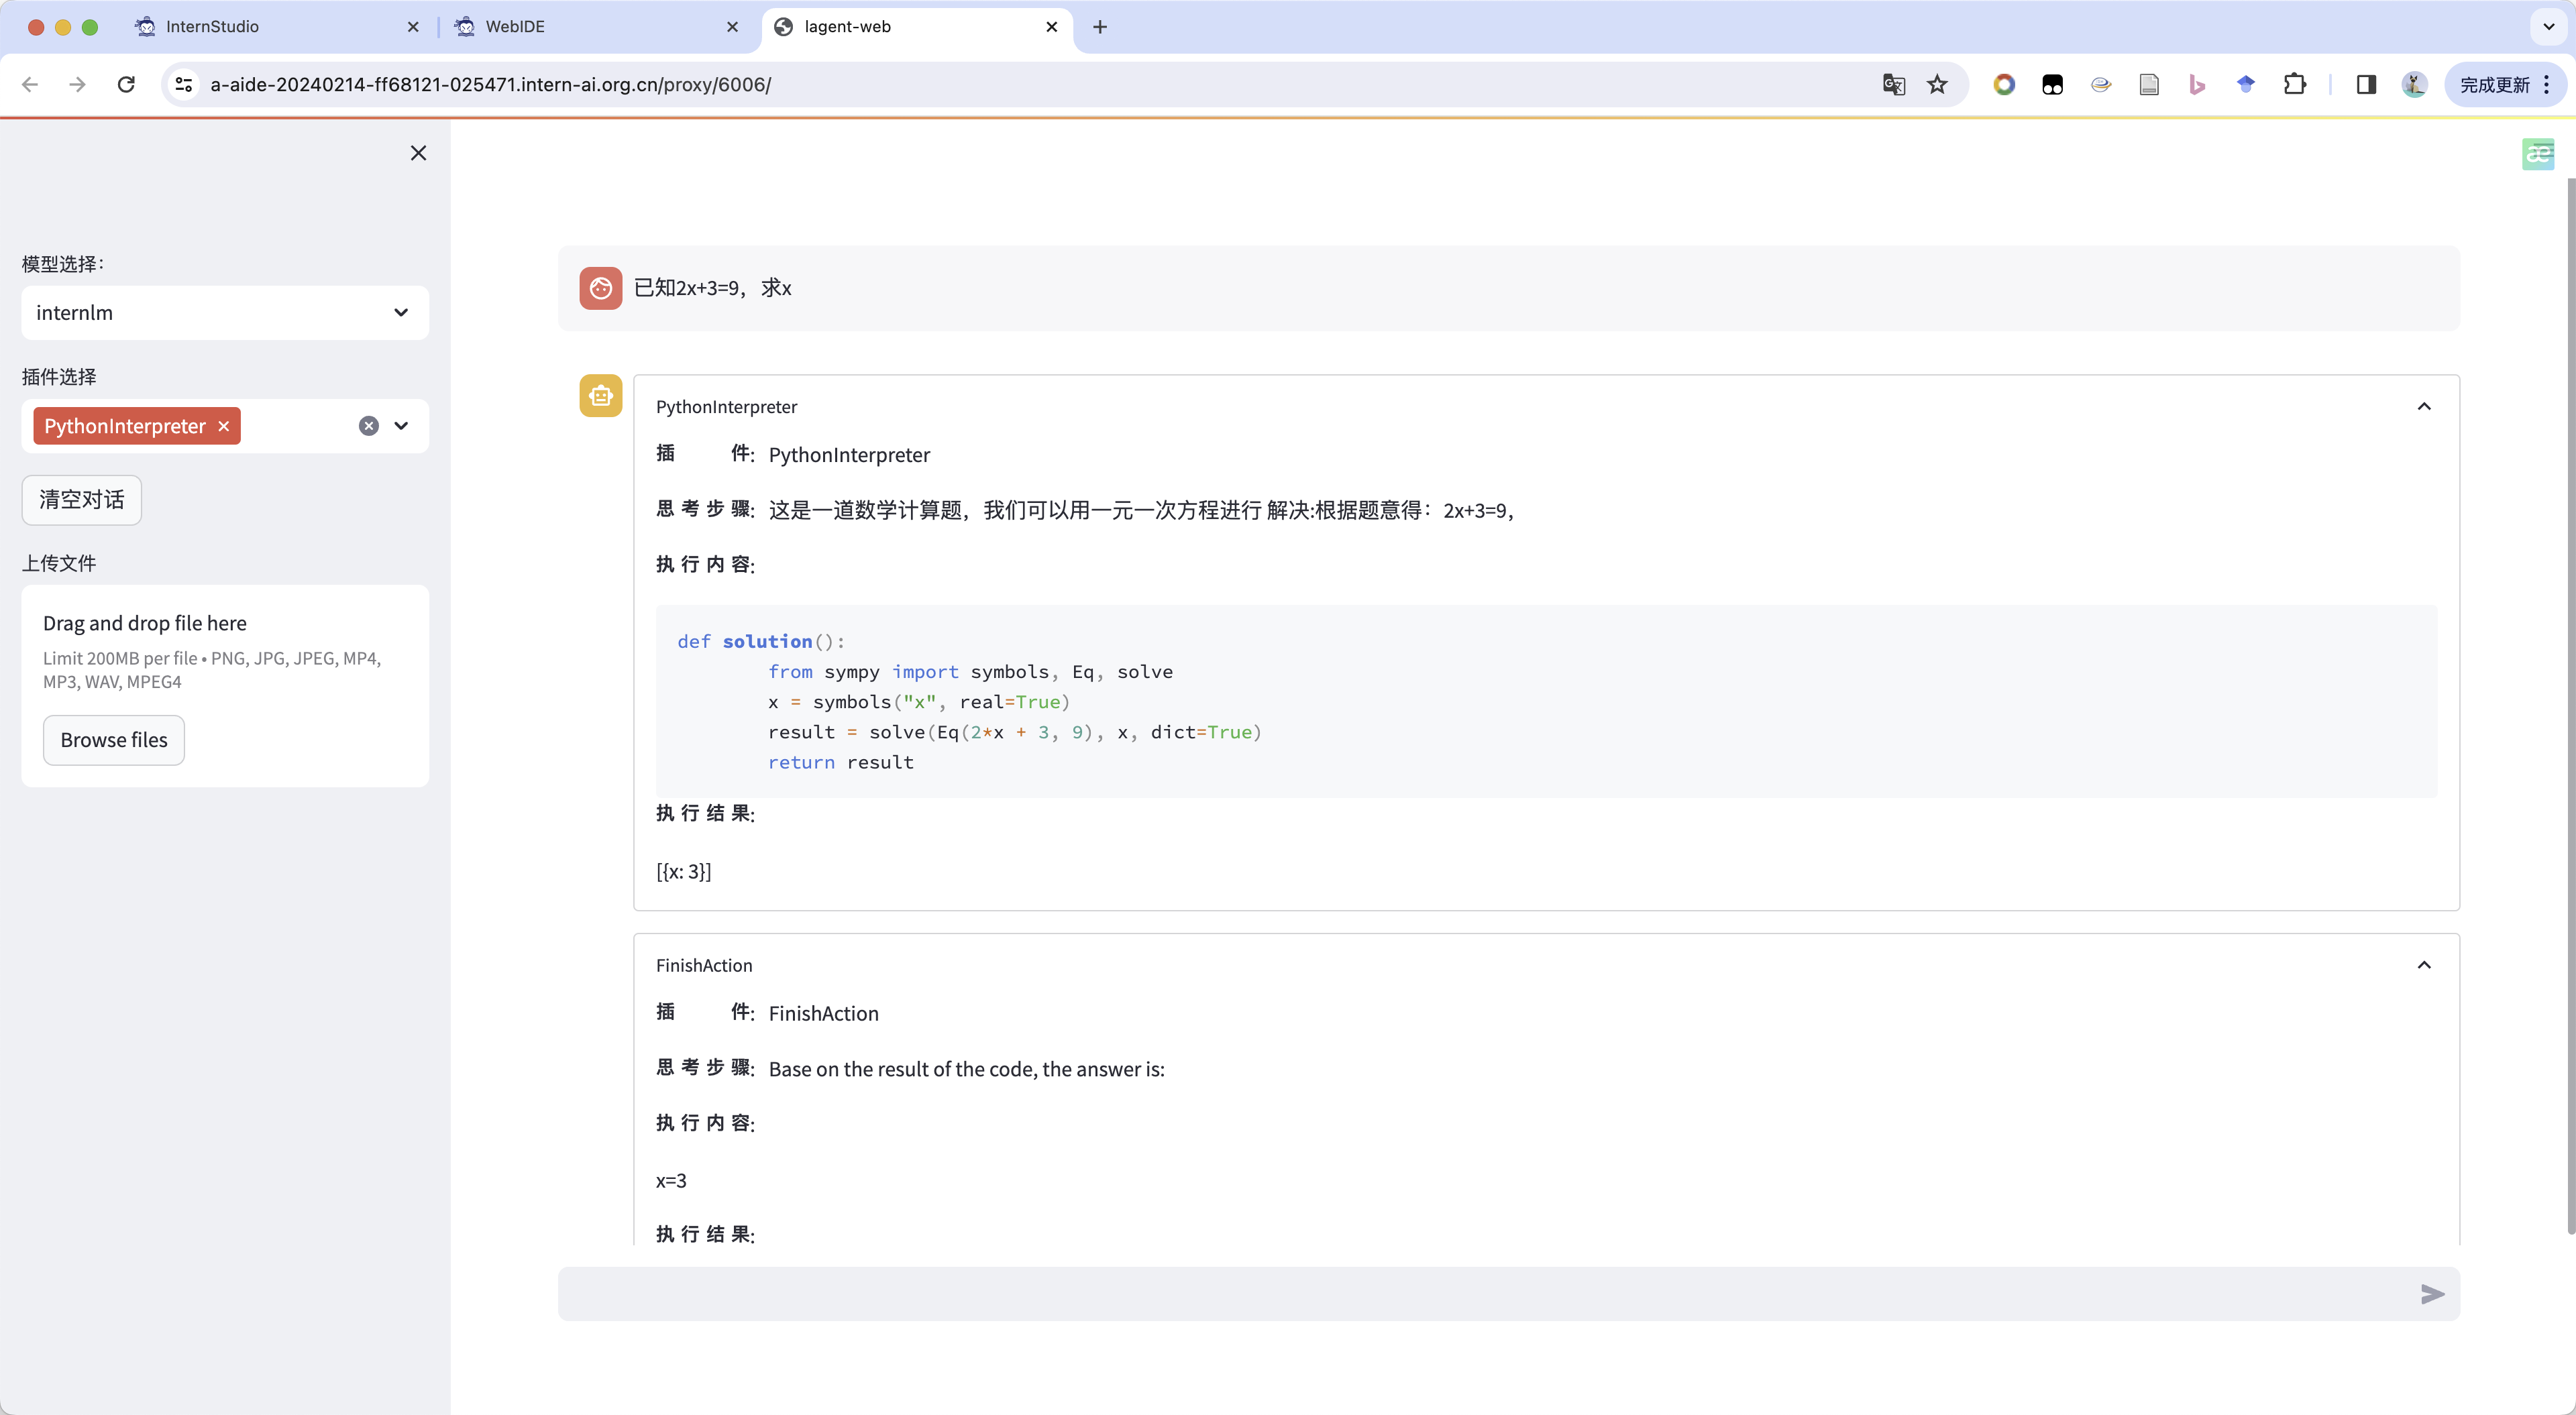Switch to the InternStudio tab
The image size is (2576, 1415).
[x=212, y=27]
